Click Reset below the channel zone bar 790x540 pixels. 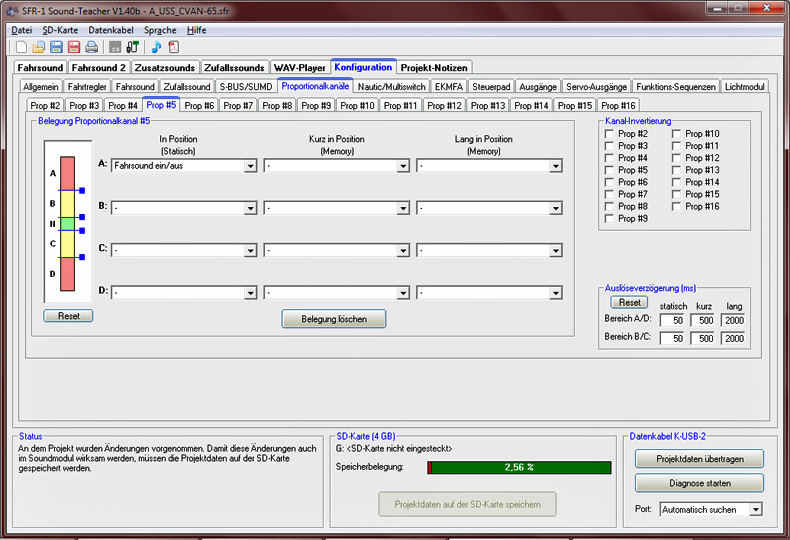tap(69, 316)
